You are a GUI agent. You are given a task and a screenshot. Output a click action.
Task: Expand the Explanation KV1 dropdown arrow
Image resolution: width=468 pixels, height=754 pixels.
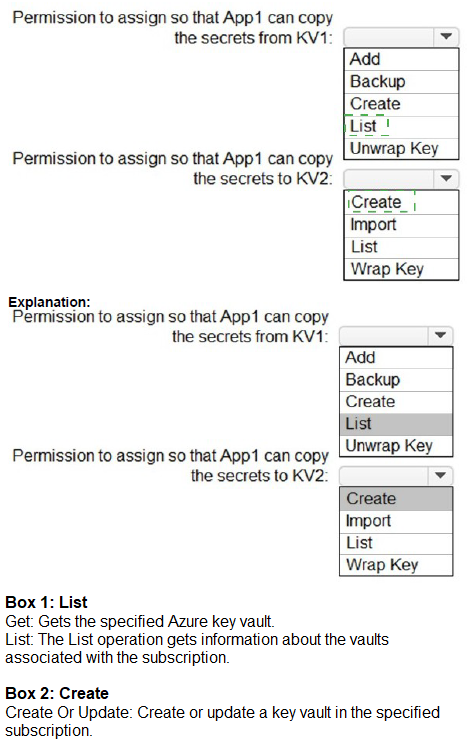[x=441, y=335]
